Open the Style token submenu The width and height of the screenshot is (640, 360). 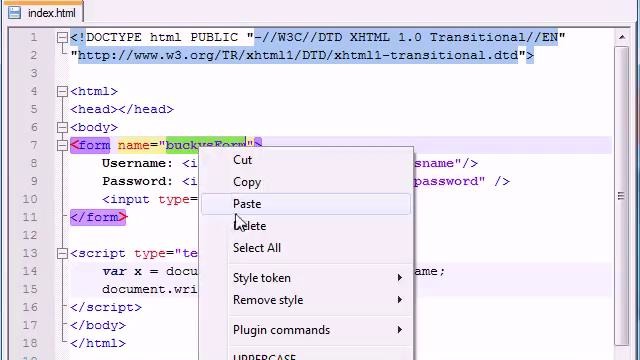pos(306,278)
